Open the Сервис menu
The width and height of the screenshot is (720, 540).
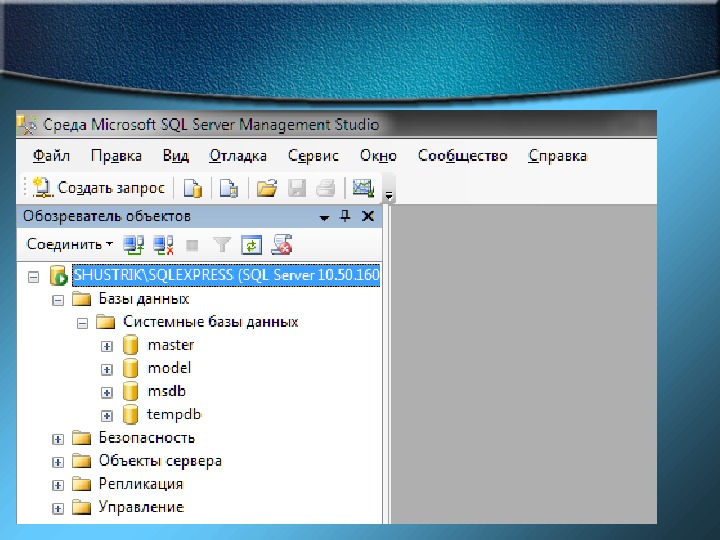click(313, 156)
